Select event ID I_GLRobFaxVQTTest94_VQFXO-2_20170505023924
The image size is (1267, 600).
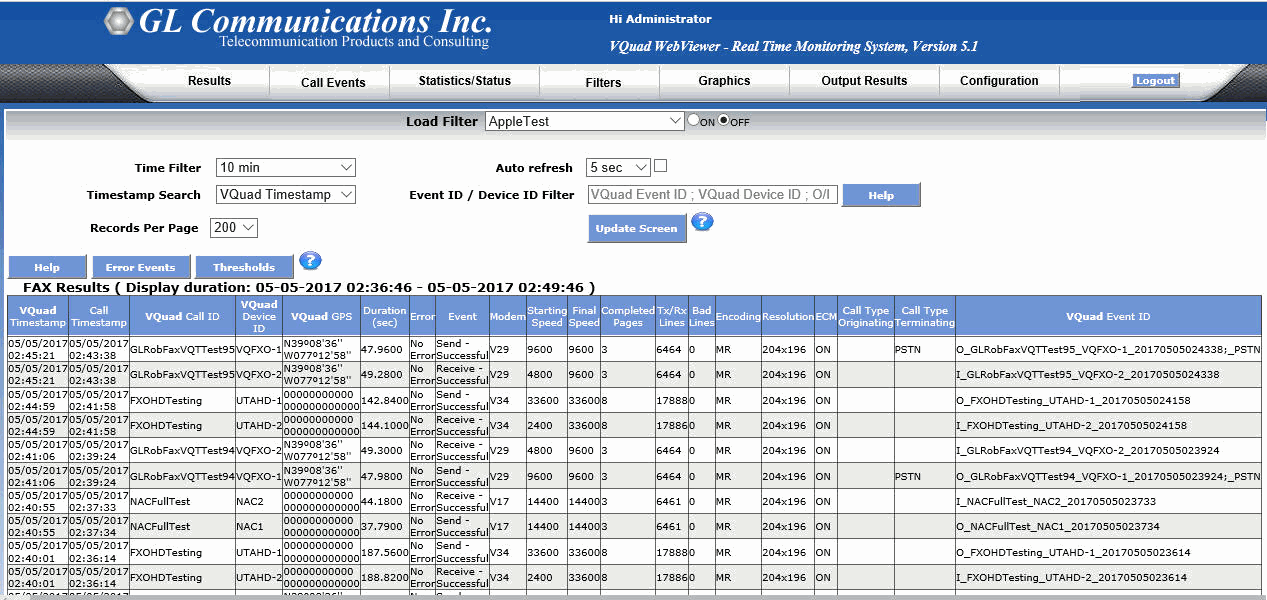click(x=1088, y=451)
